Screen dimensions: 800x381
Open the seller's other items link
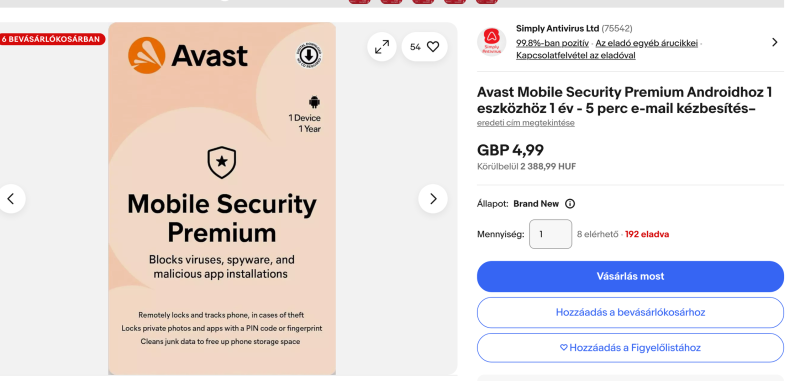coord(646,43)
